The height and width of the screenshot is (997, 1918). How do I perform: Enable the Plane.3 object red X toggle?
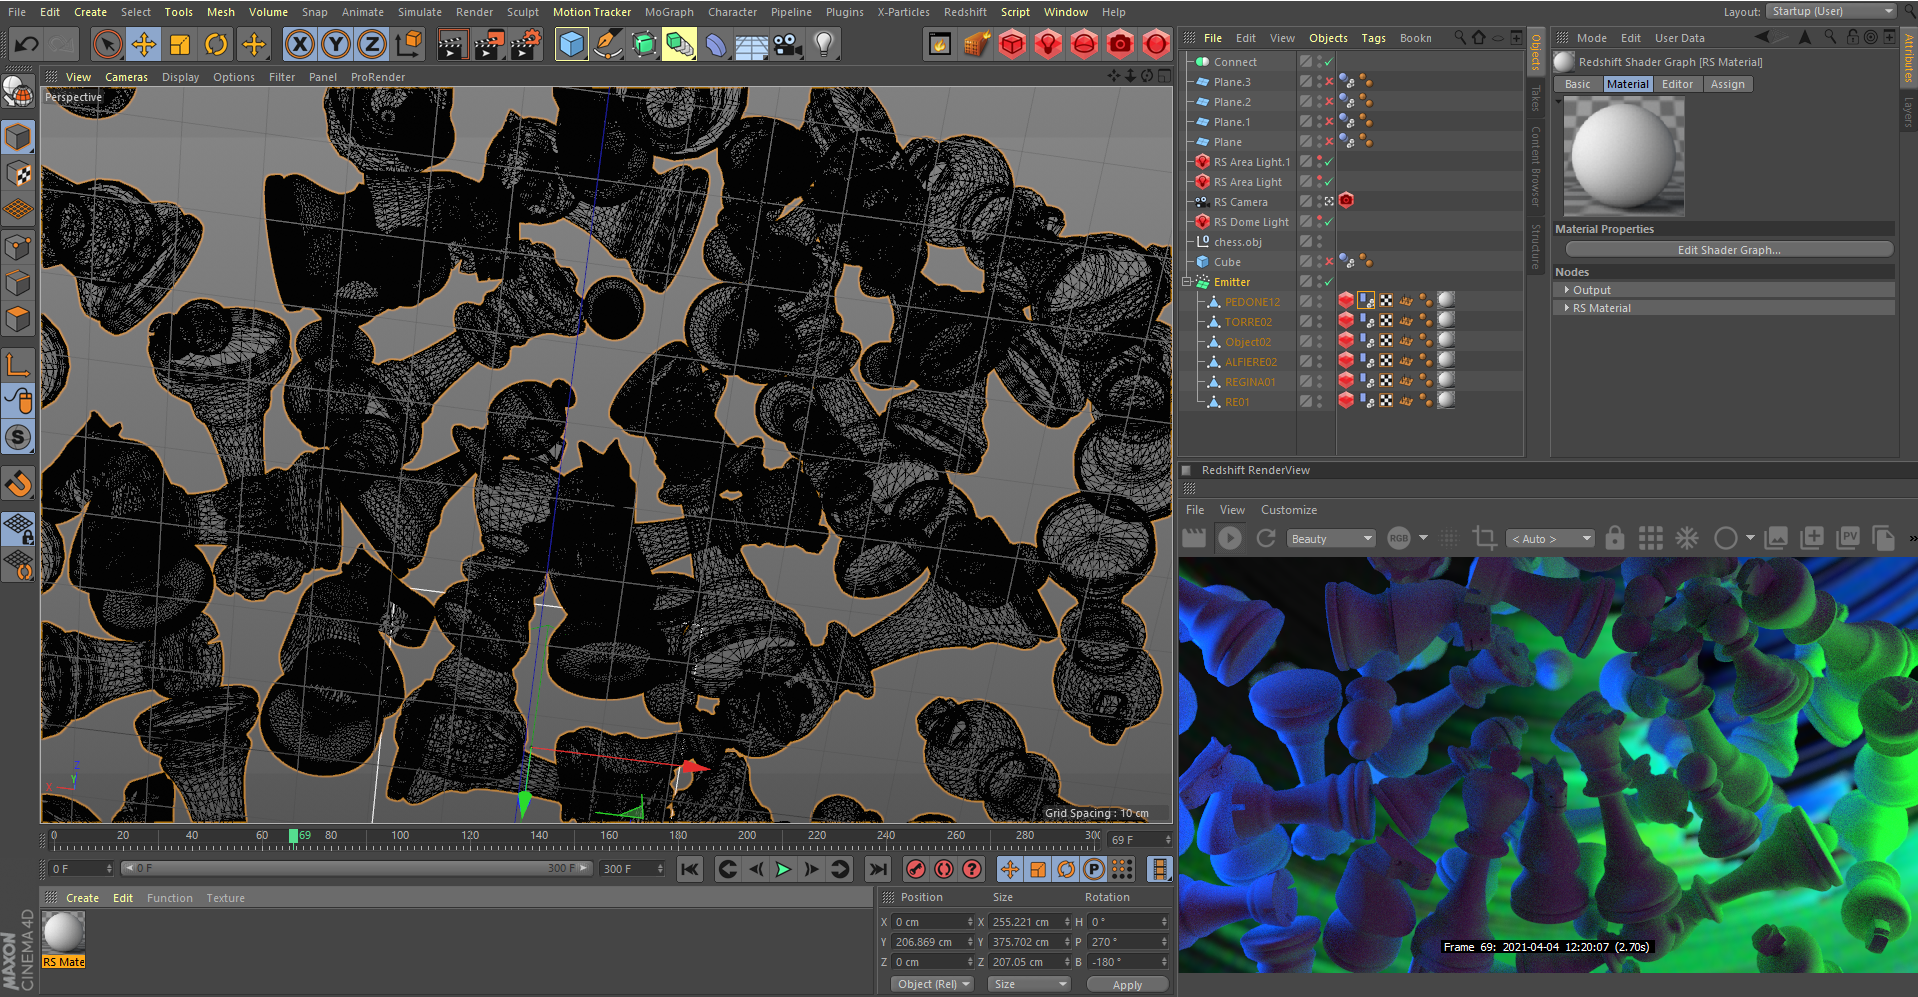click(x=1329, y=82)
